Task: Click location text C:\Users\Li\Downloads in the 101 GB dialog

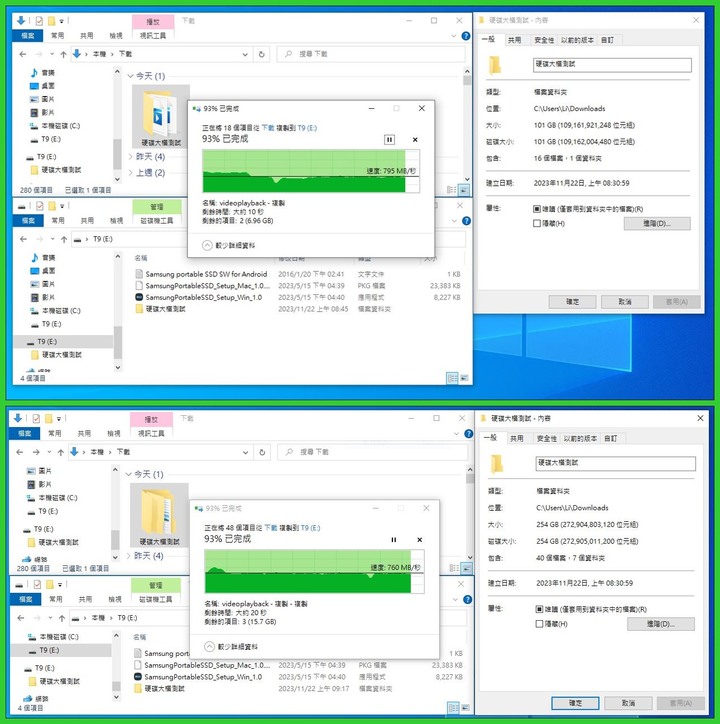Action: click(569, 109)
